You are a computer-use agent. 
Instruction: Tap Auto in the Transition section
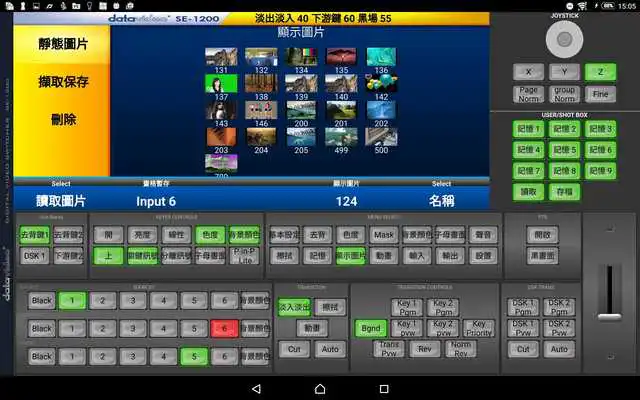click(x=330, y=349)
